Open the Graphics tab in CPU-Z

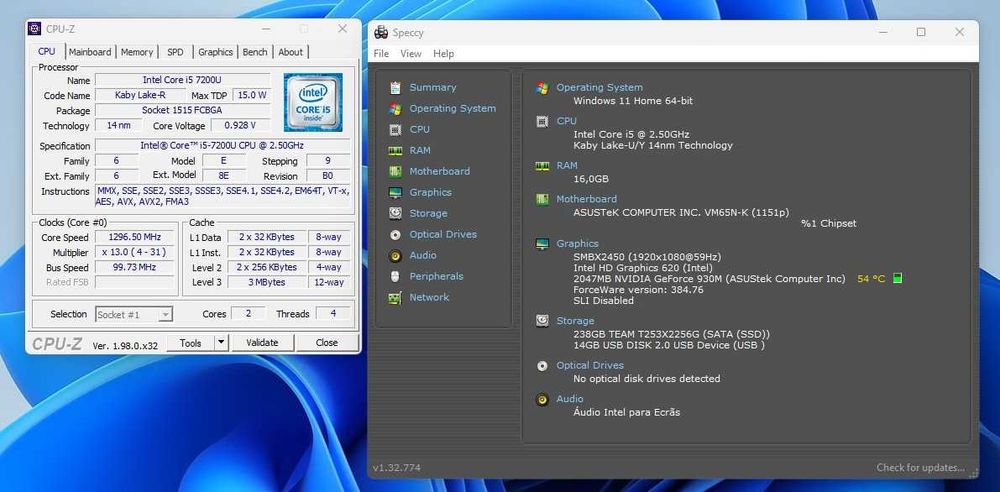pyautogui.click(x=216, y=52)
